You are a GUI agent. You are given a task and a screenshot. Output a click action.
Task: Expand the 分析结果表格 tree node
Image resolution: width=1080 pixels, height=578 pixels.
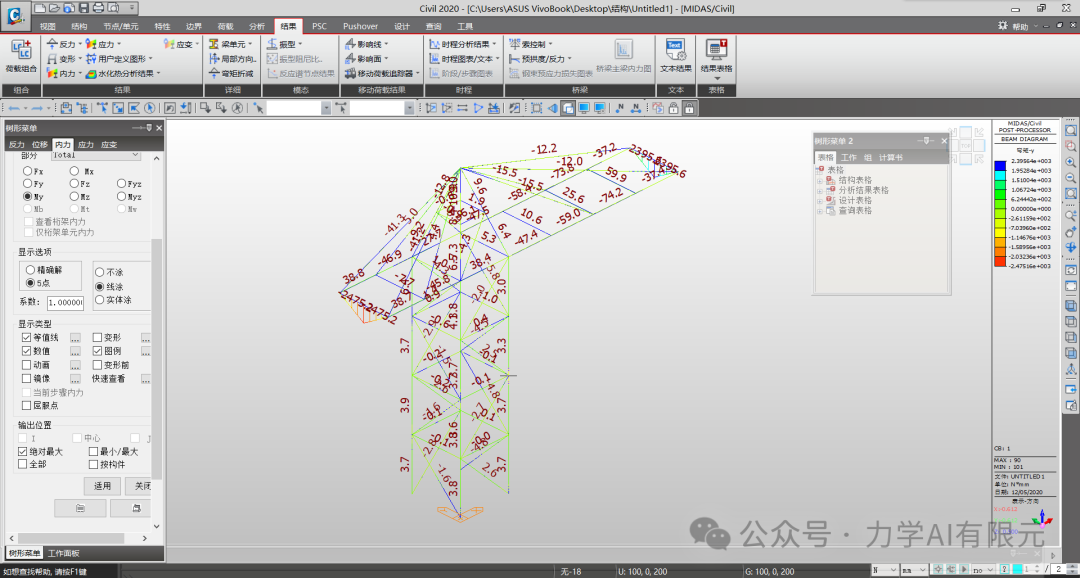click(x=820, y=191)
